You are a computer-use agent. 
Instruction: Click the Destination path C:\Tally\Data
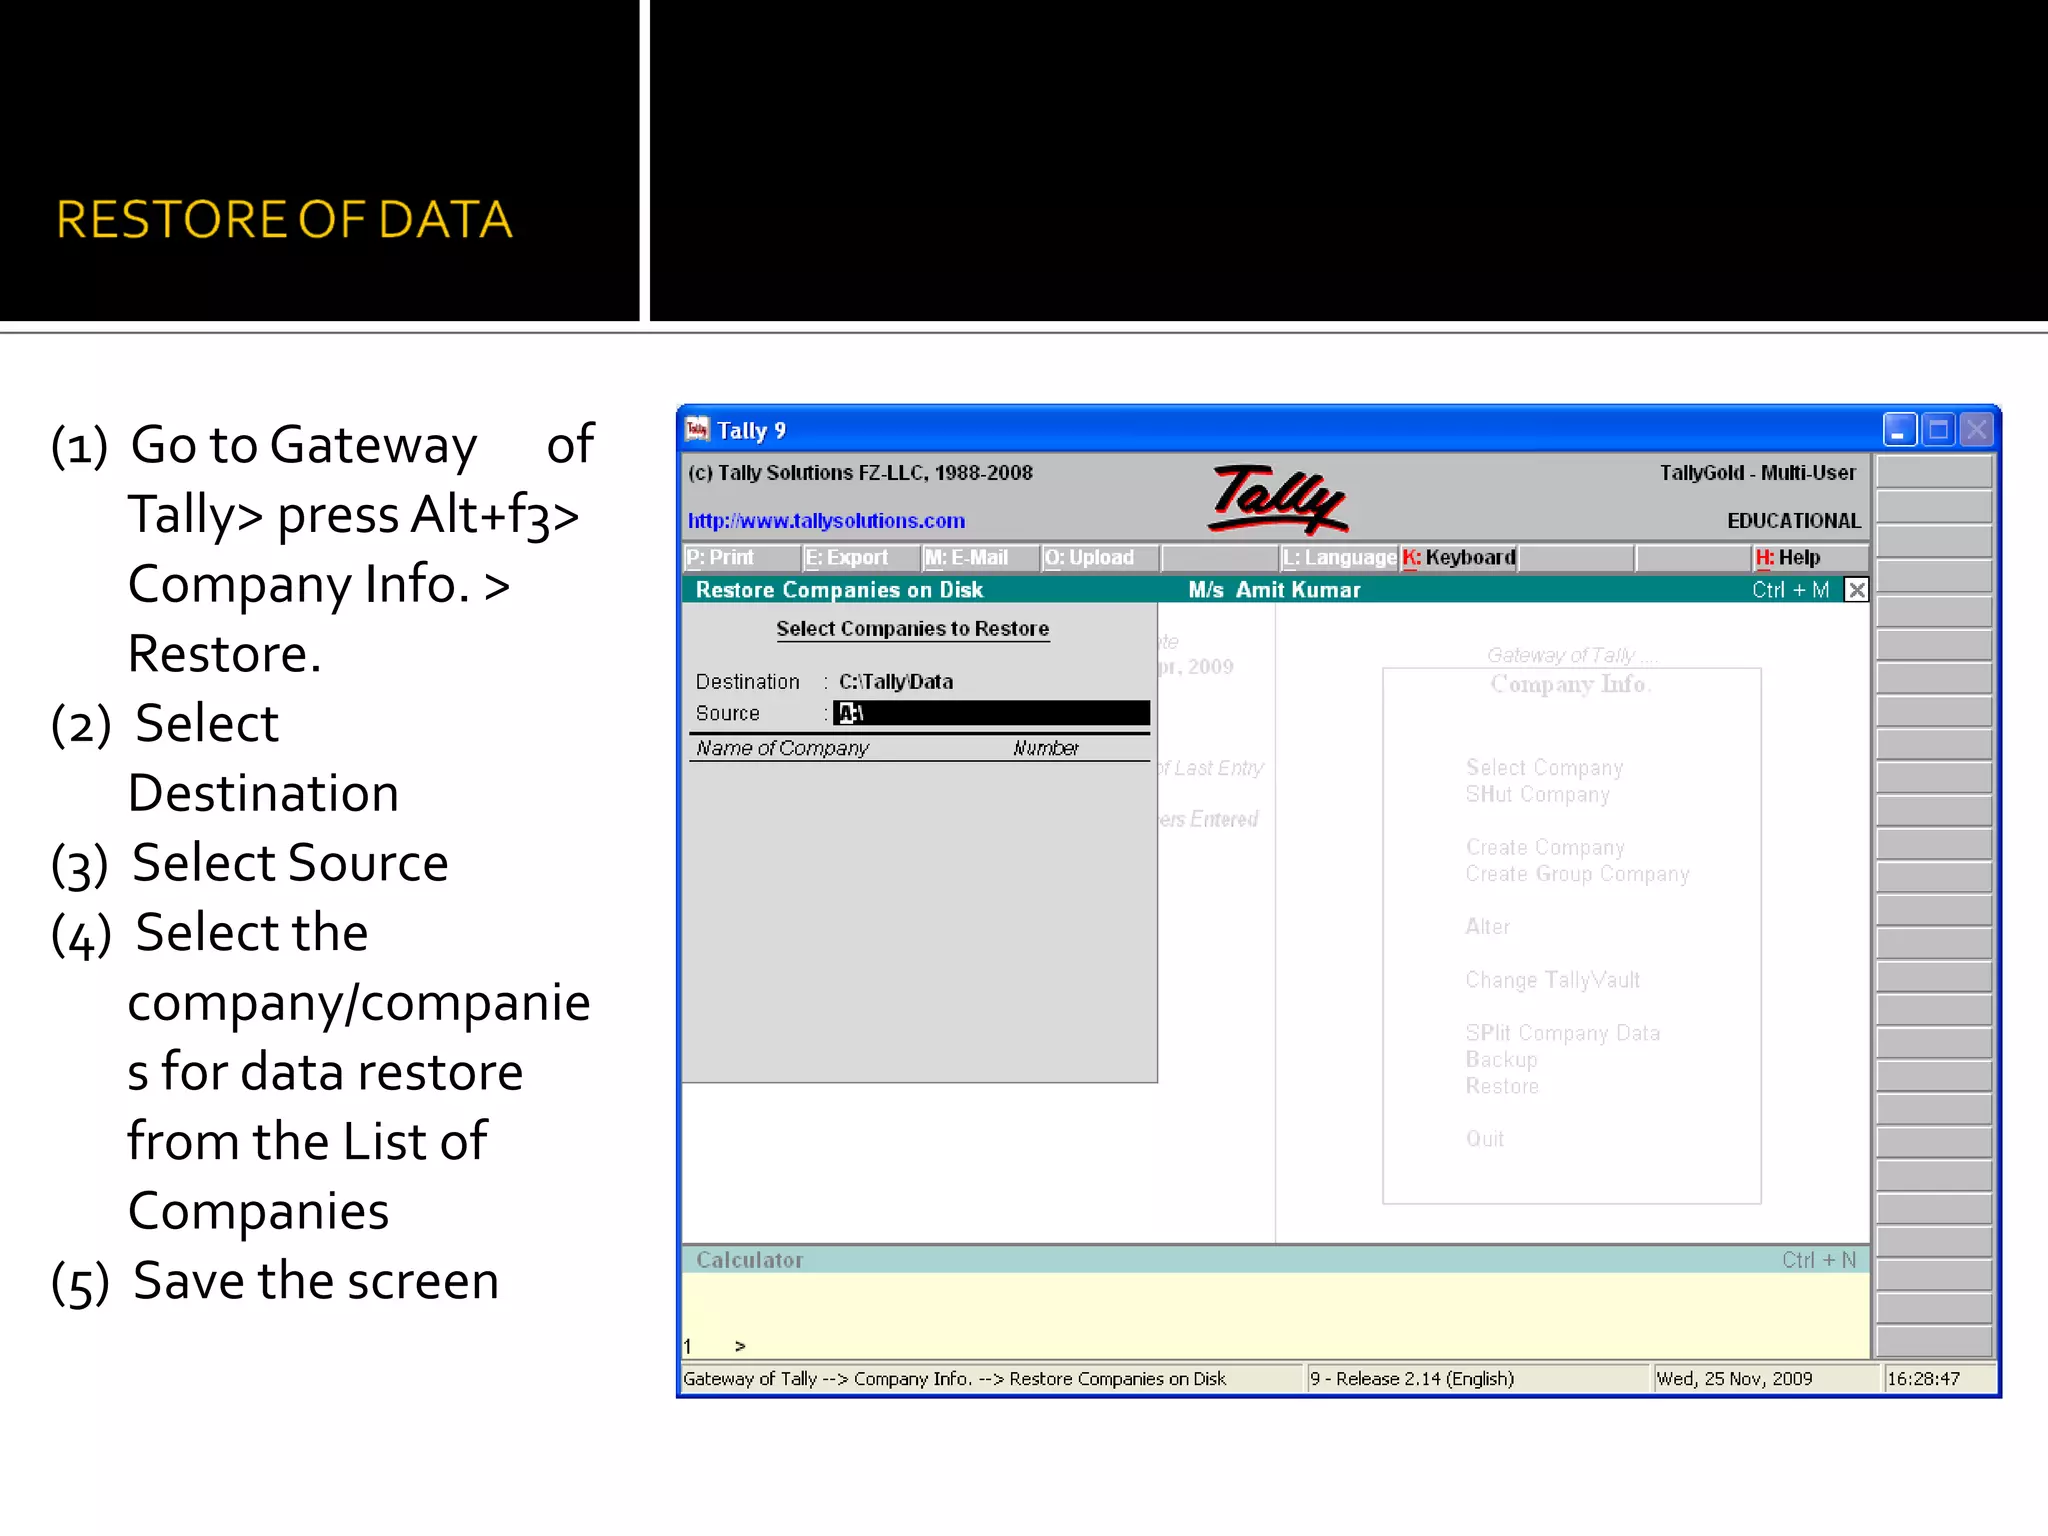click(x=896, y=682)
